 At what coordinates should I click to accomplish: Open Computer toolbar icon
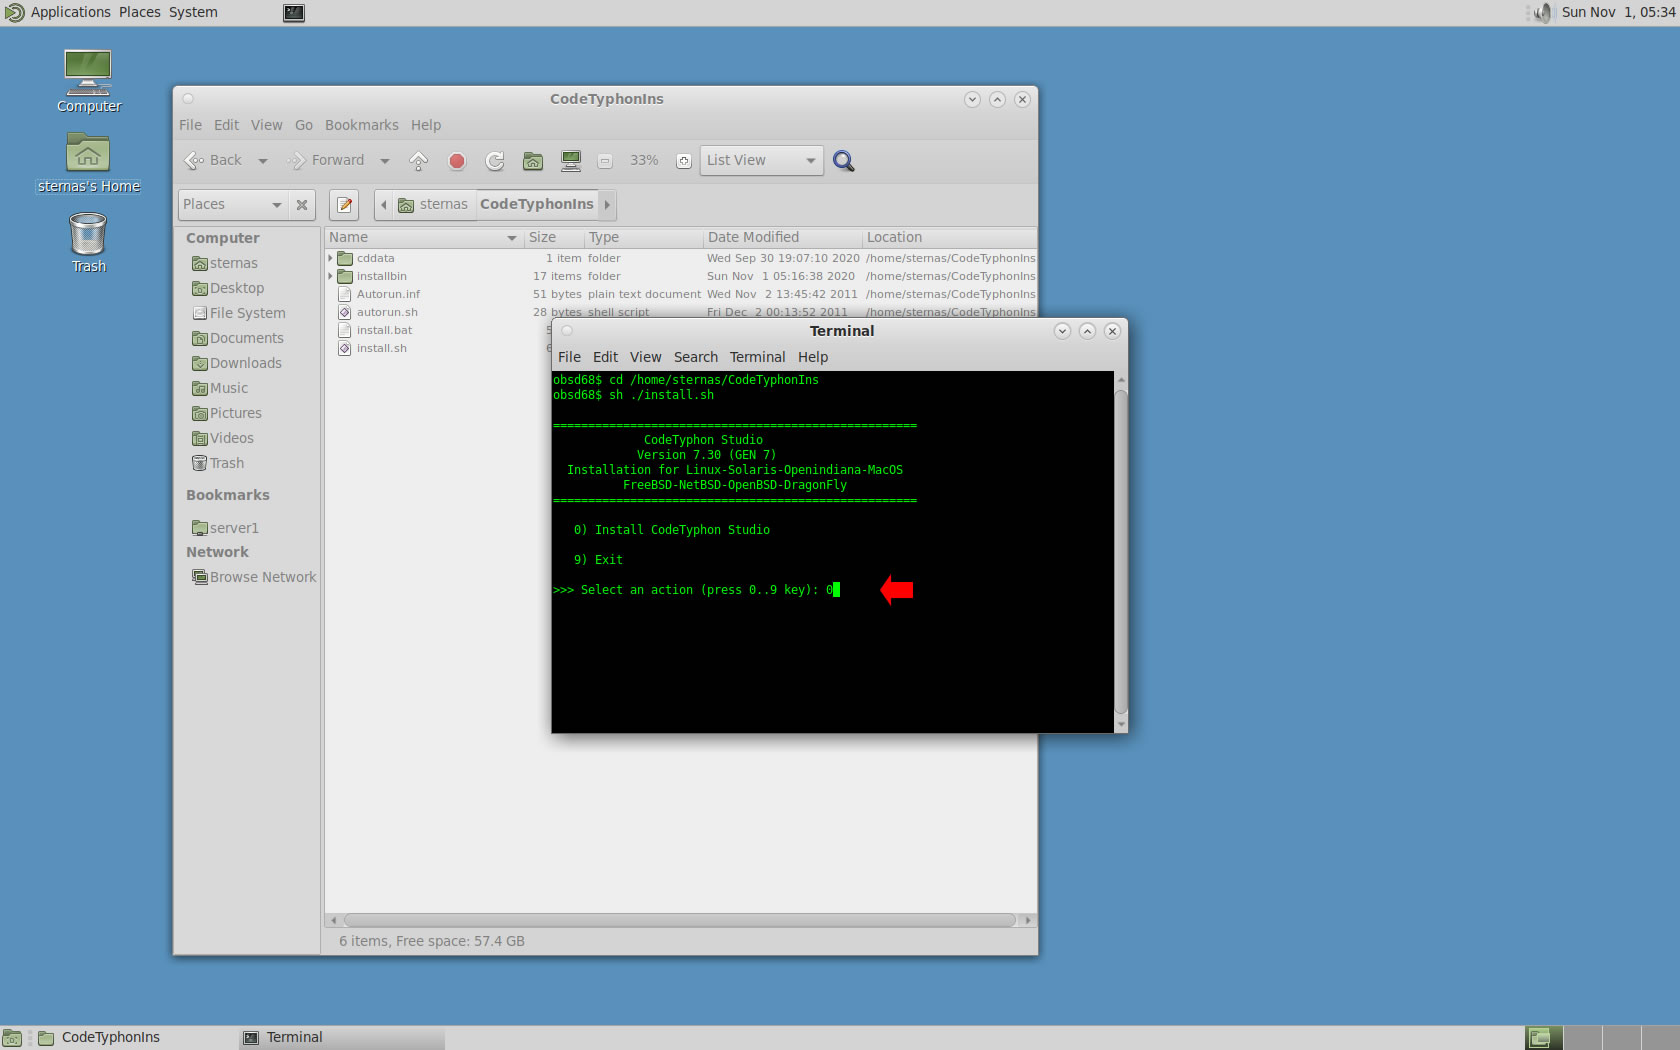[571, 161]
